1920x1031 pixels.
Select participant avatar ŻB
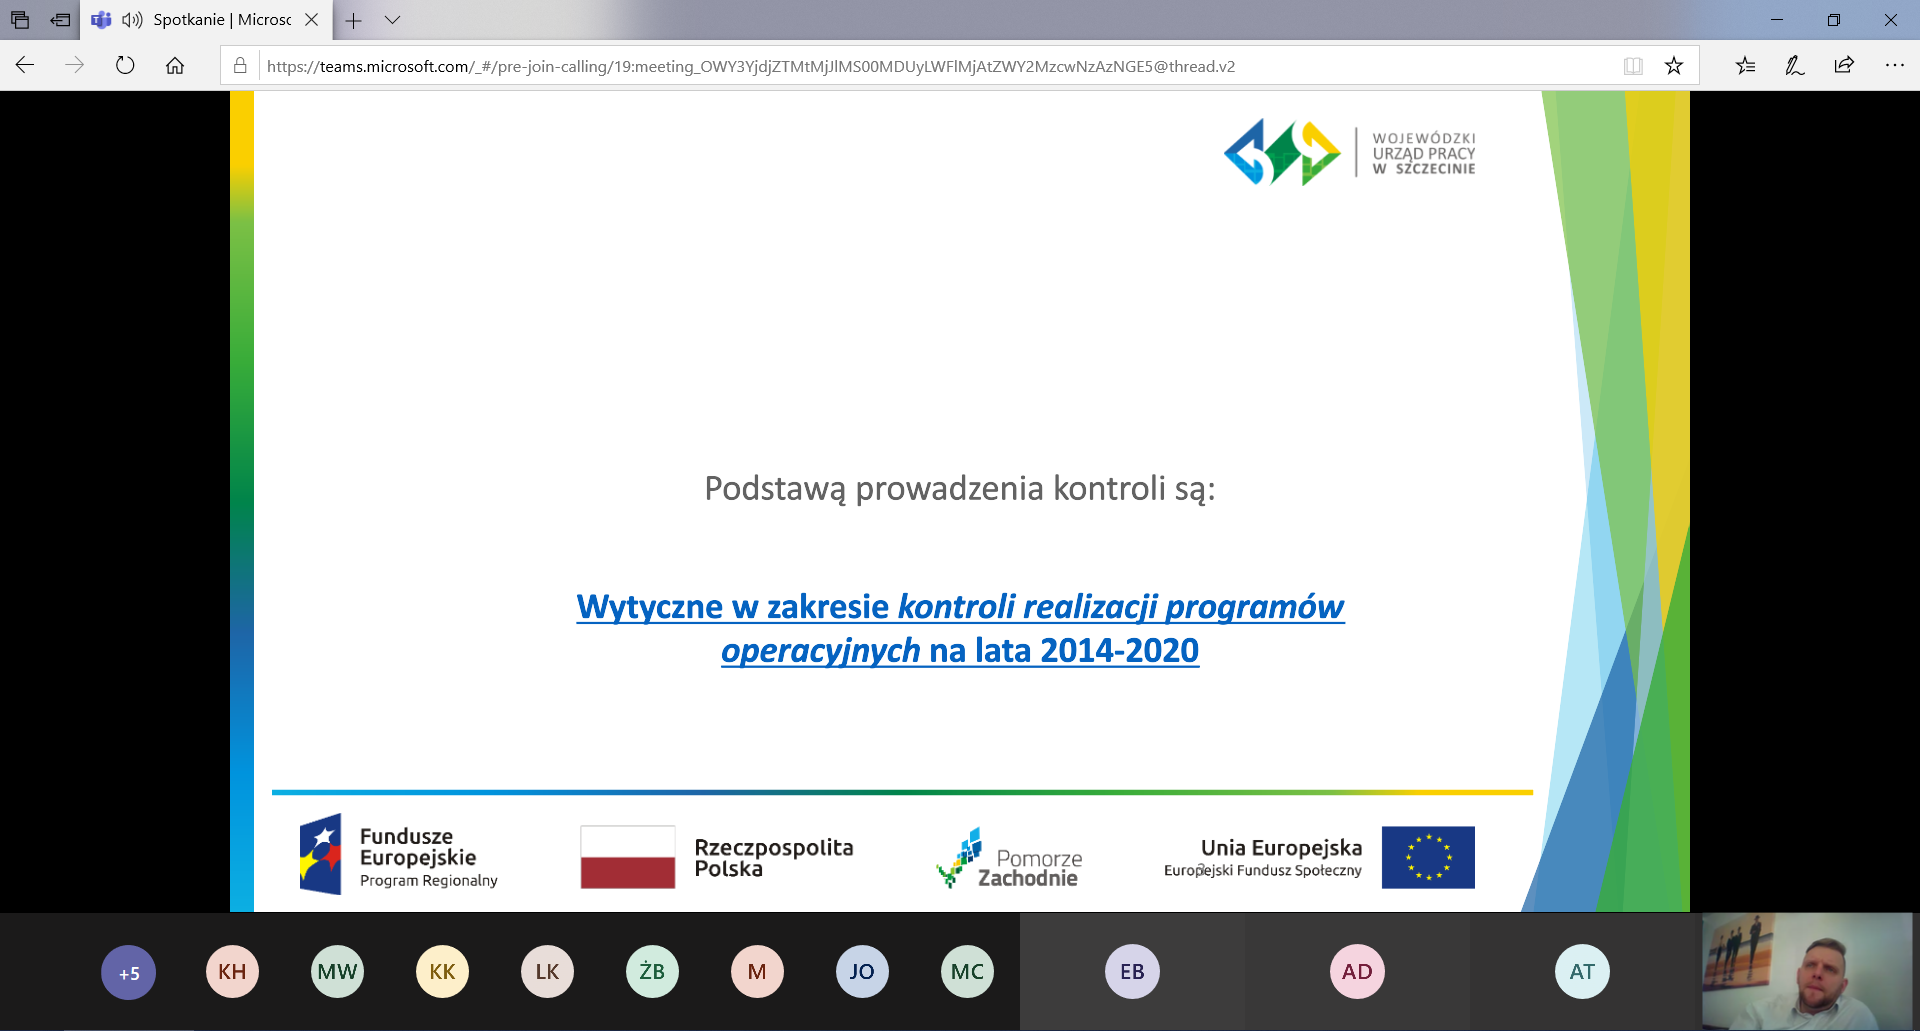point(653,972)
